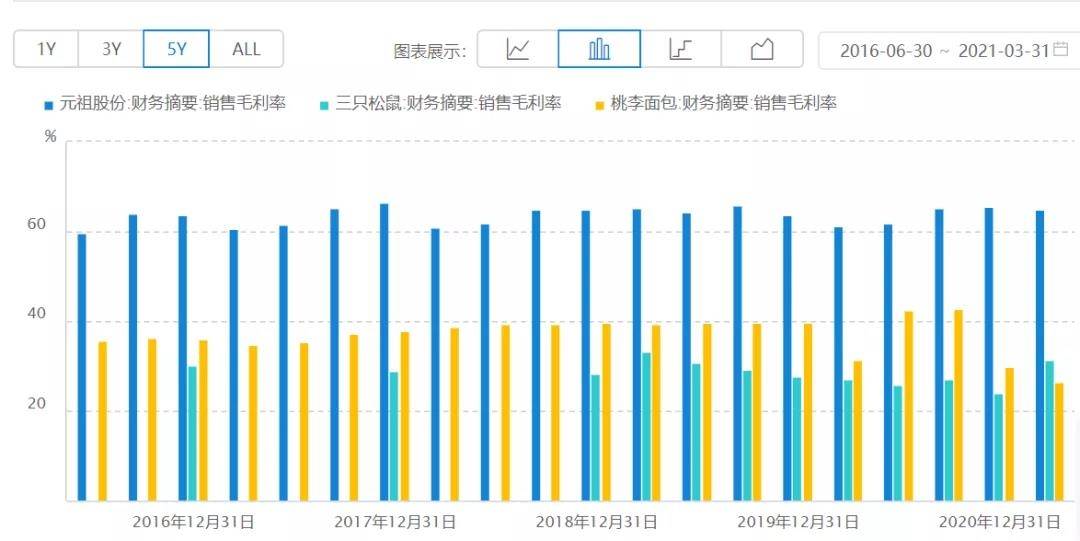Screen dimensions: 1080x541
Task: Switch to area chart display
Action: click(762, 49)
